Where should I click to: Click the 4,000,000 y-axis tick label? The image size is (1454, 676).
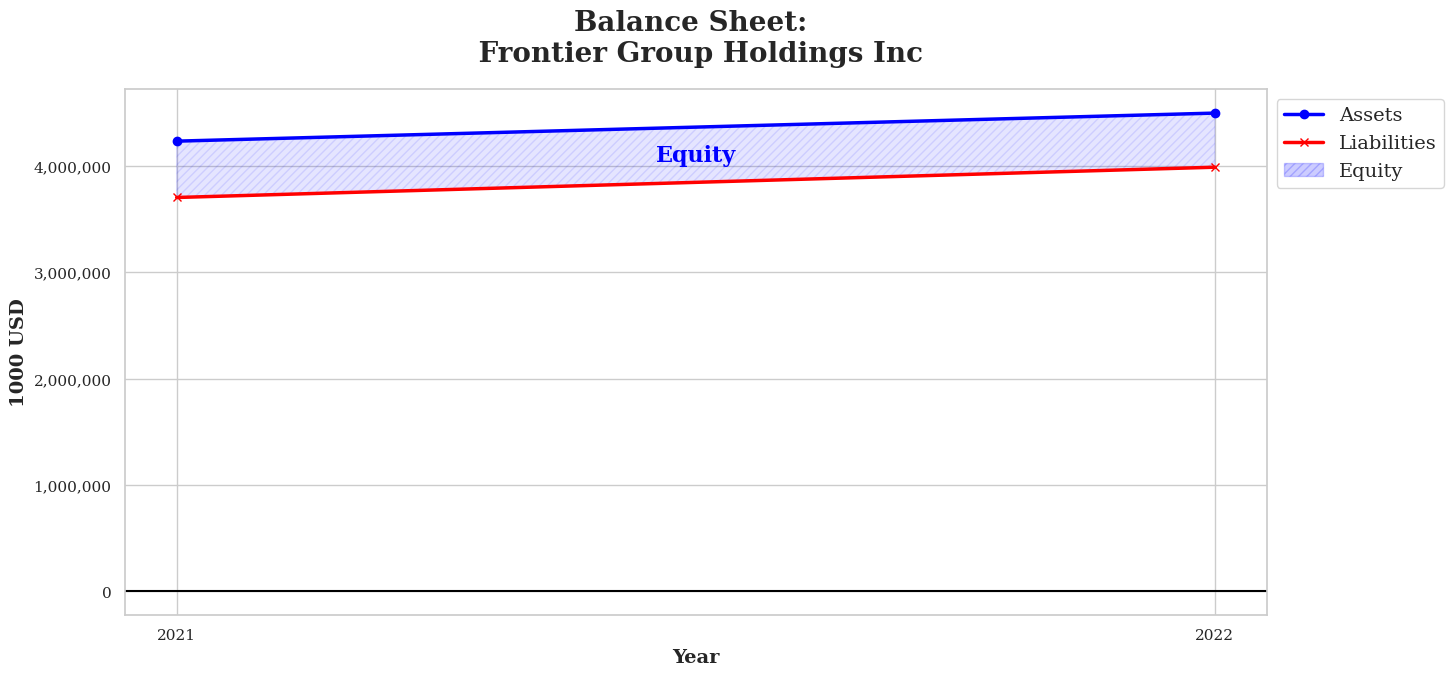click(x=73, y=167)
